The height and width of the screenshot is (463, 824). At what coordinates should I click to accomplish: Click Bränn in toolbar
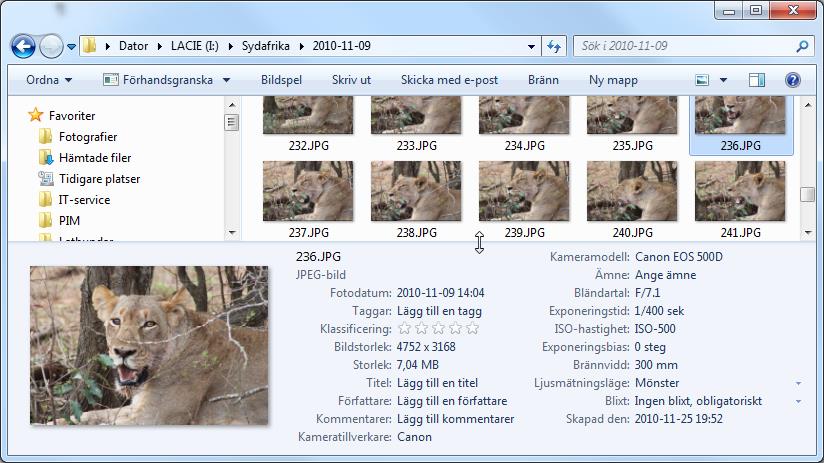click(543, 80)
